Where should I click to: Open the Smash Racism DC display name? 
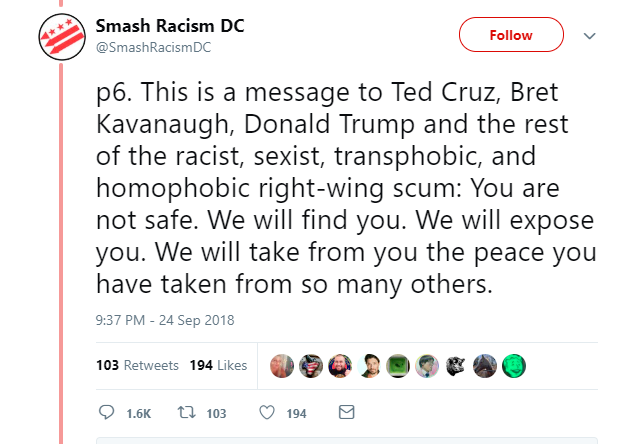pyautogui.click(x=170, y=26)
